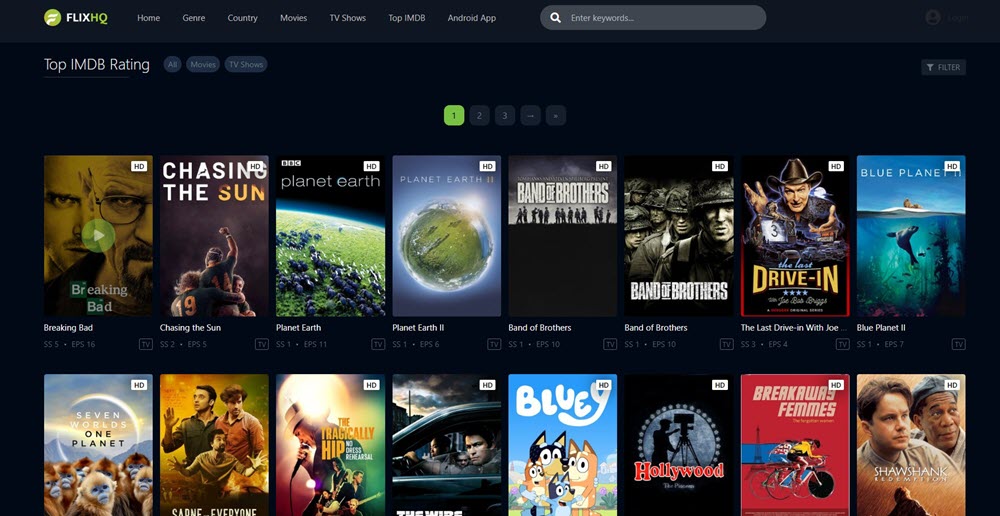Click the search magnifier icon

tap(555, 18)
